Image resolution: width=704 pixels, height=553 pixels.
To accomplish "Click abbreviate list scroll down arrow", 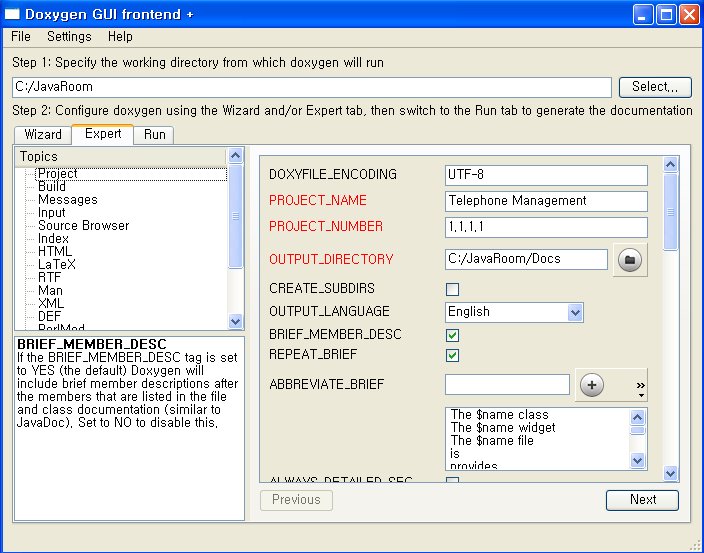I will coord(638,460).
